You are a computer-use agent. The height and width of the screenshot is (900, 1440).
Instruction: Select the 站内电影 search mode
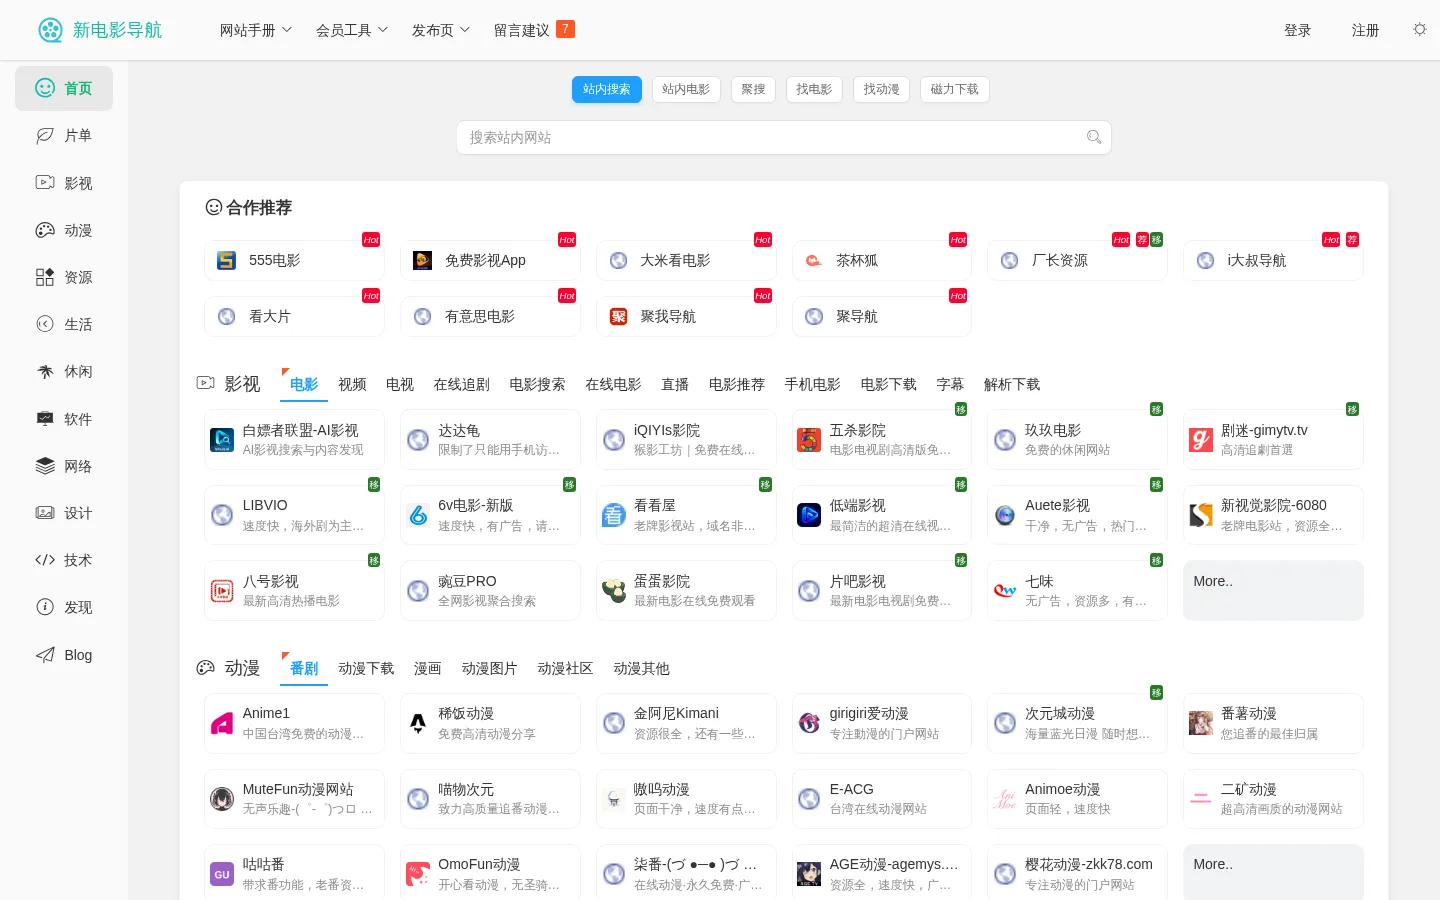[686, 89]
